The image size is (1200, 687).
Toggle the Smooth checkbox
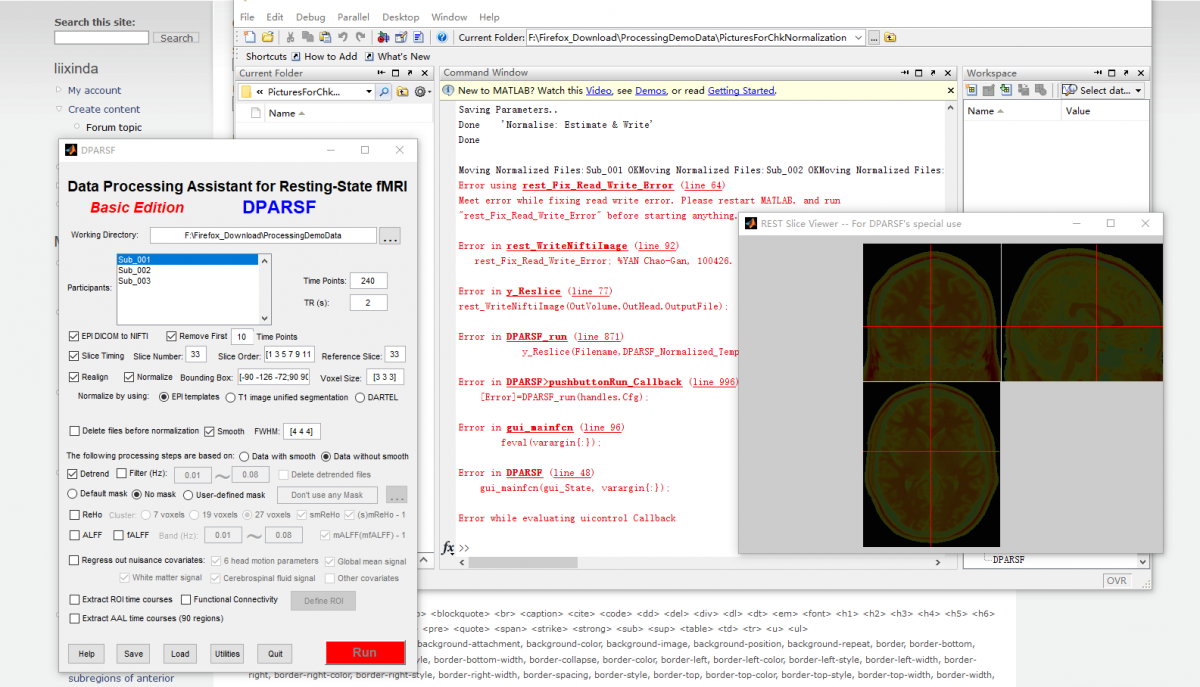click(x=209, y=432)
